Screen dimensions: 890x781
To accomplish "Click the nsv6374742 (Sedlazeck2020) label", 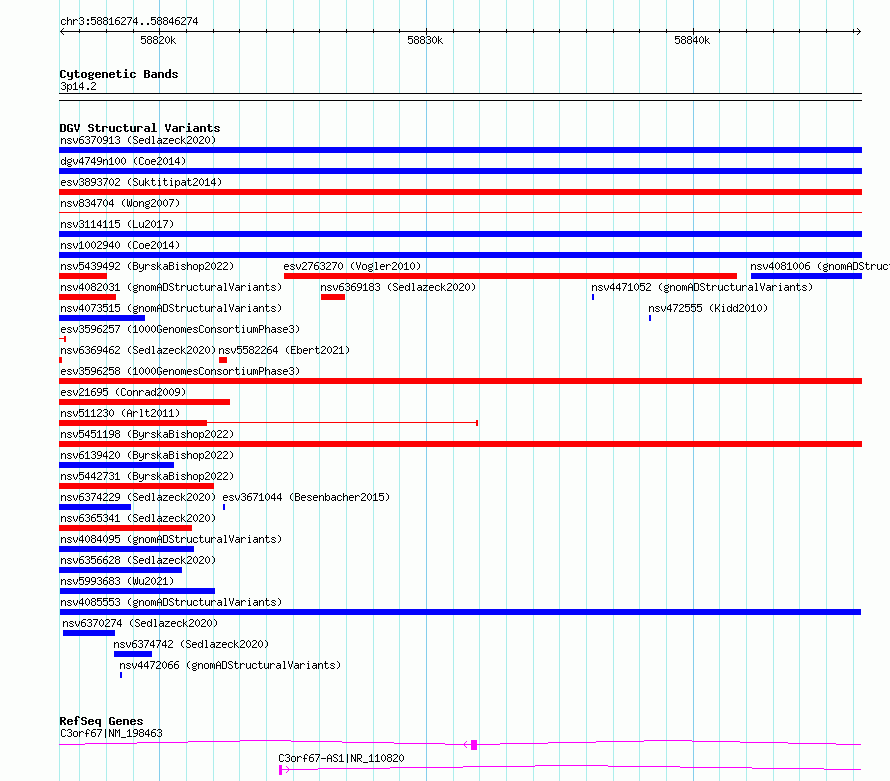I will (x=191, y=644).
